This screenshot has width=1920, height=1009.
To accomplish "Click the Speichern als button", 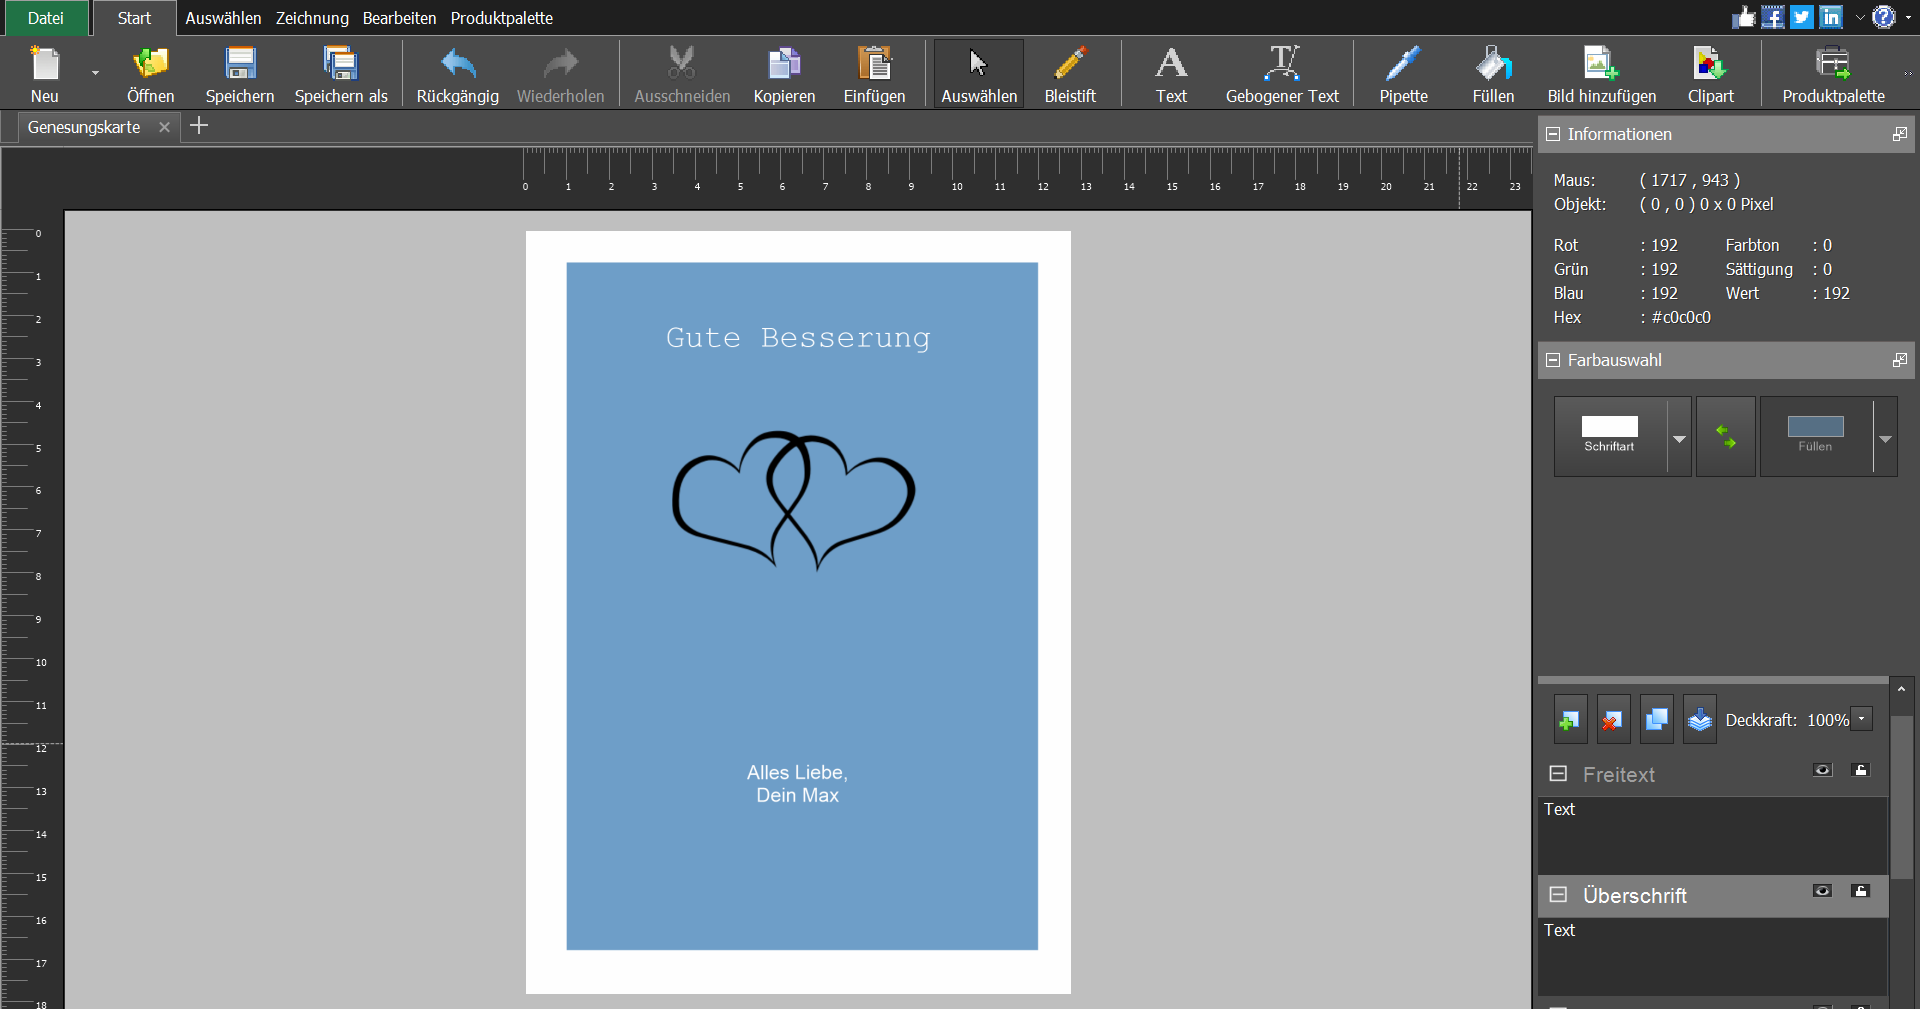I will coord(341,74).
